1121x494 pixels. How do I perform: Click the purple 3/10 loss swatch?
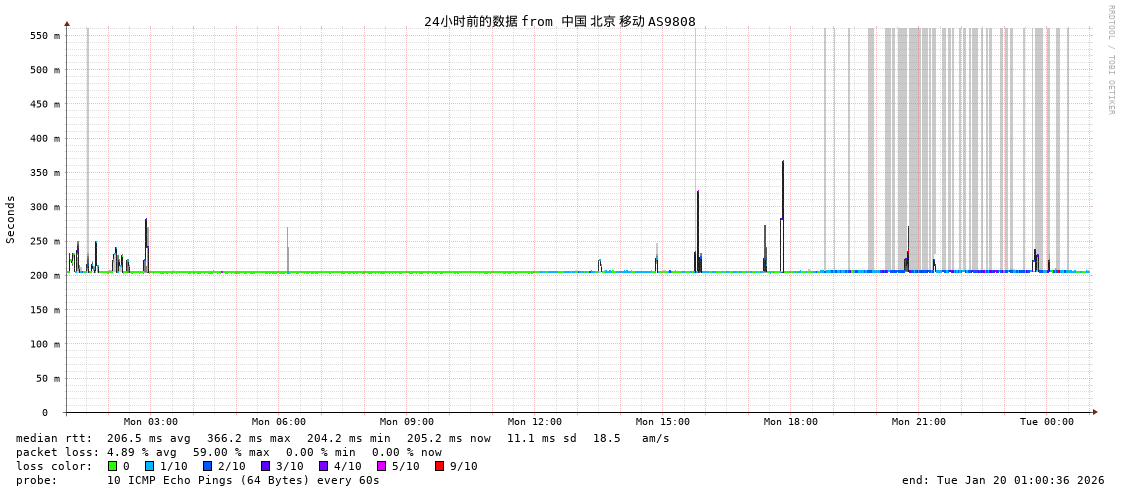(x=265, y=466)
